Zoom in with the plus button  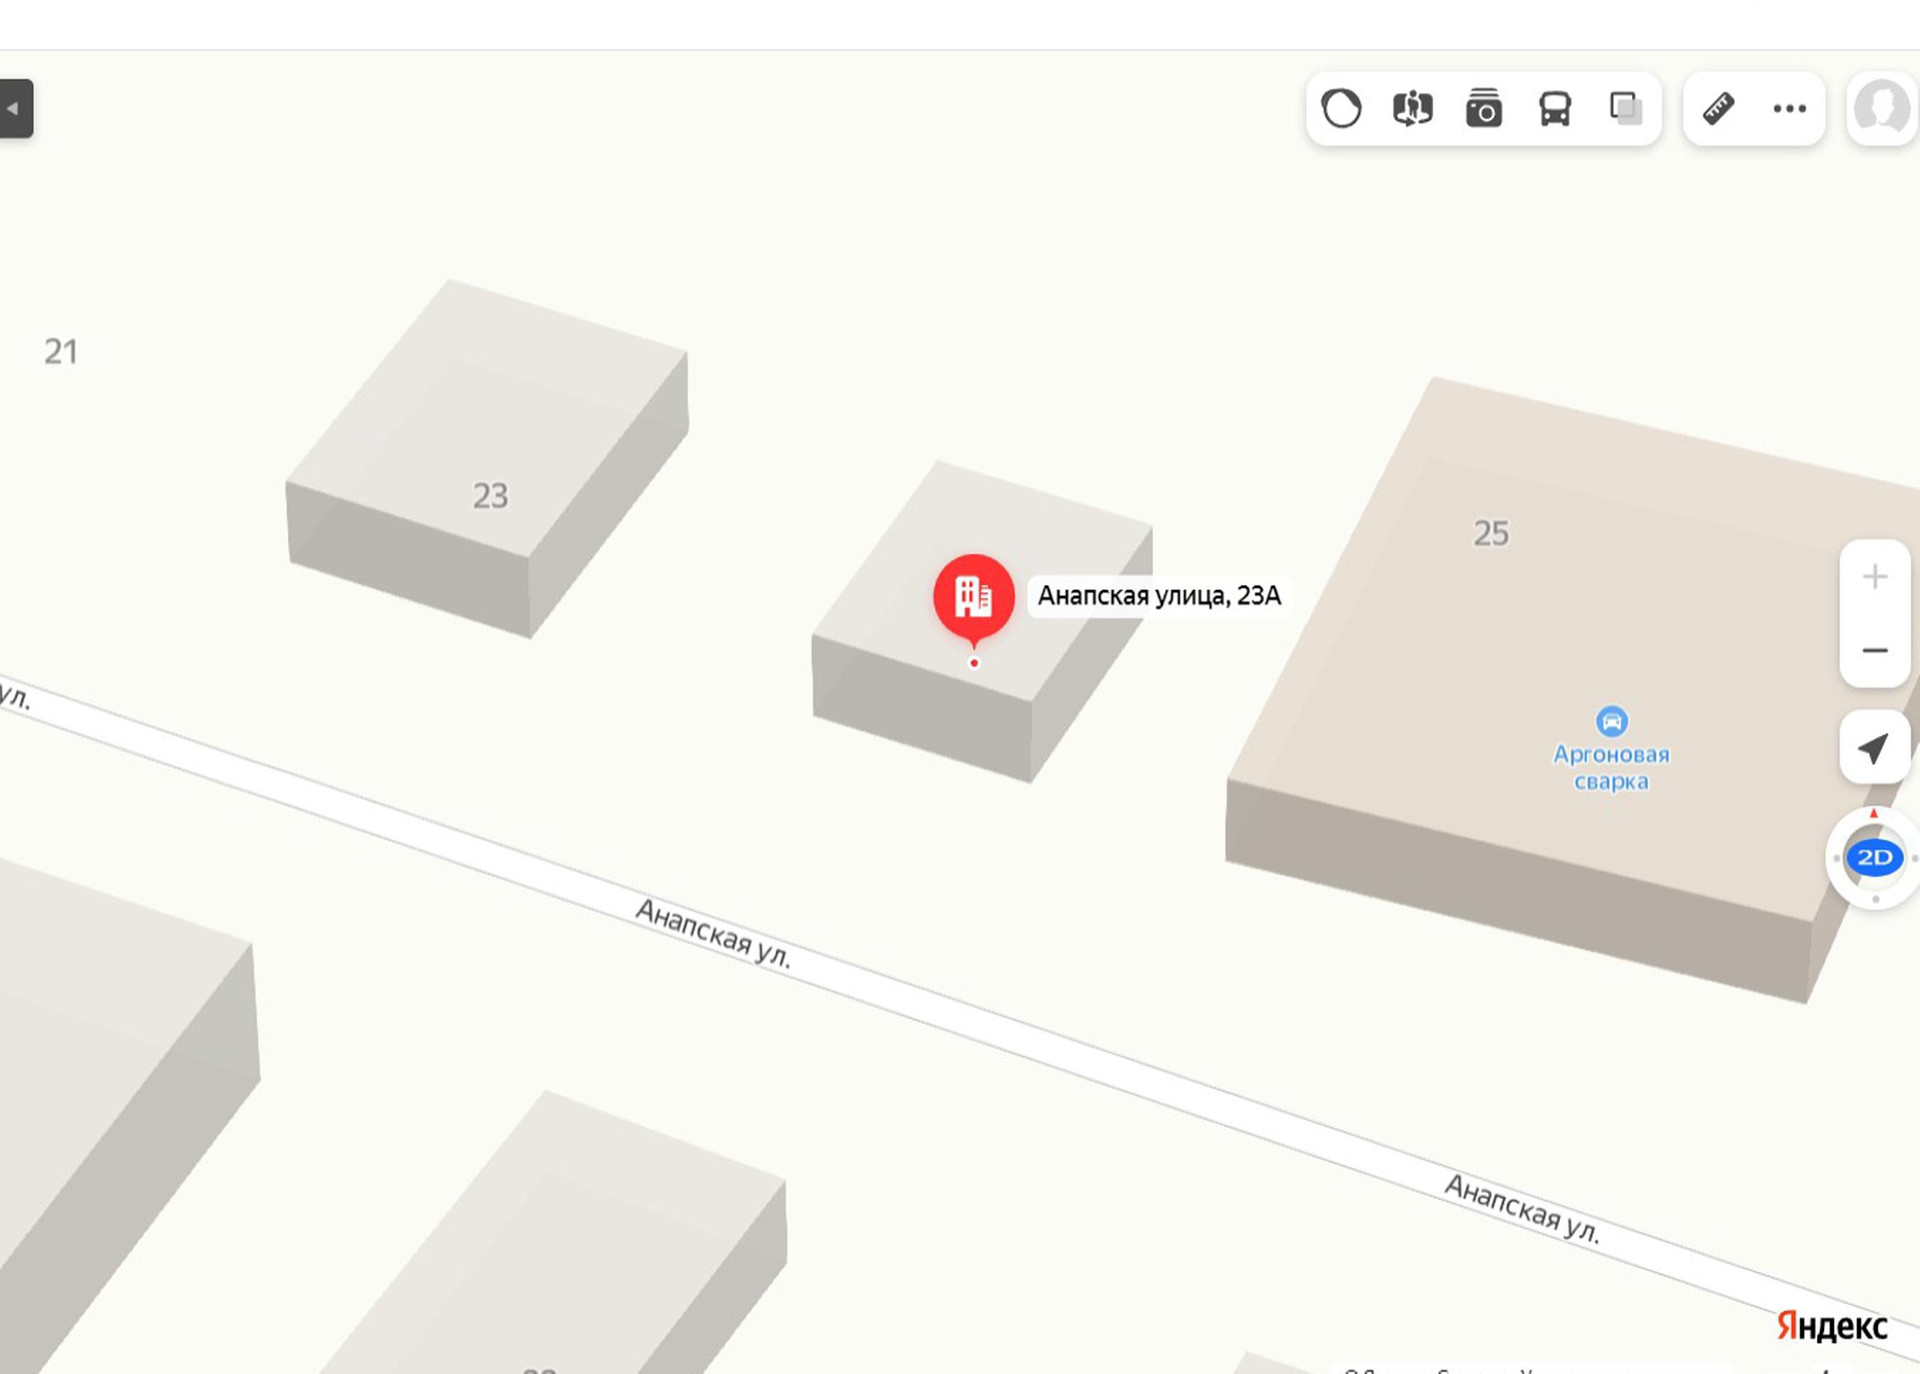[1875, 577]
